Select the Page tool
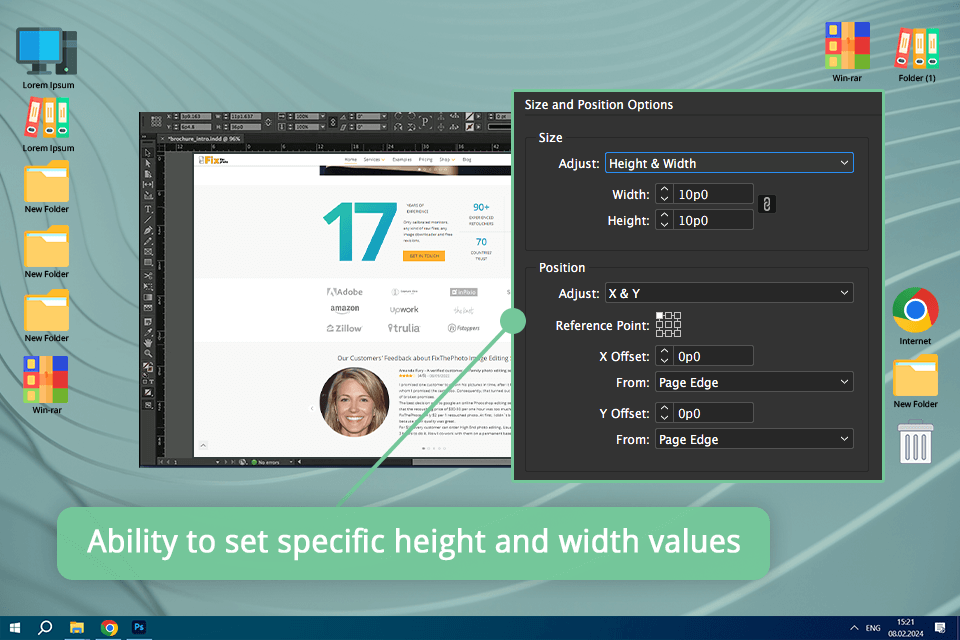The height and width of the screenshot is (640, 960). click(148, 174)
